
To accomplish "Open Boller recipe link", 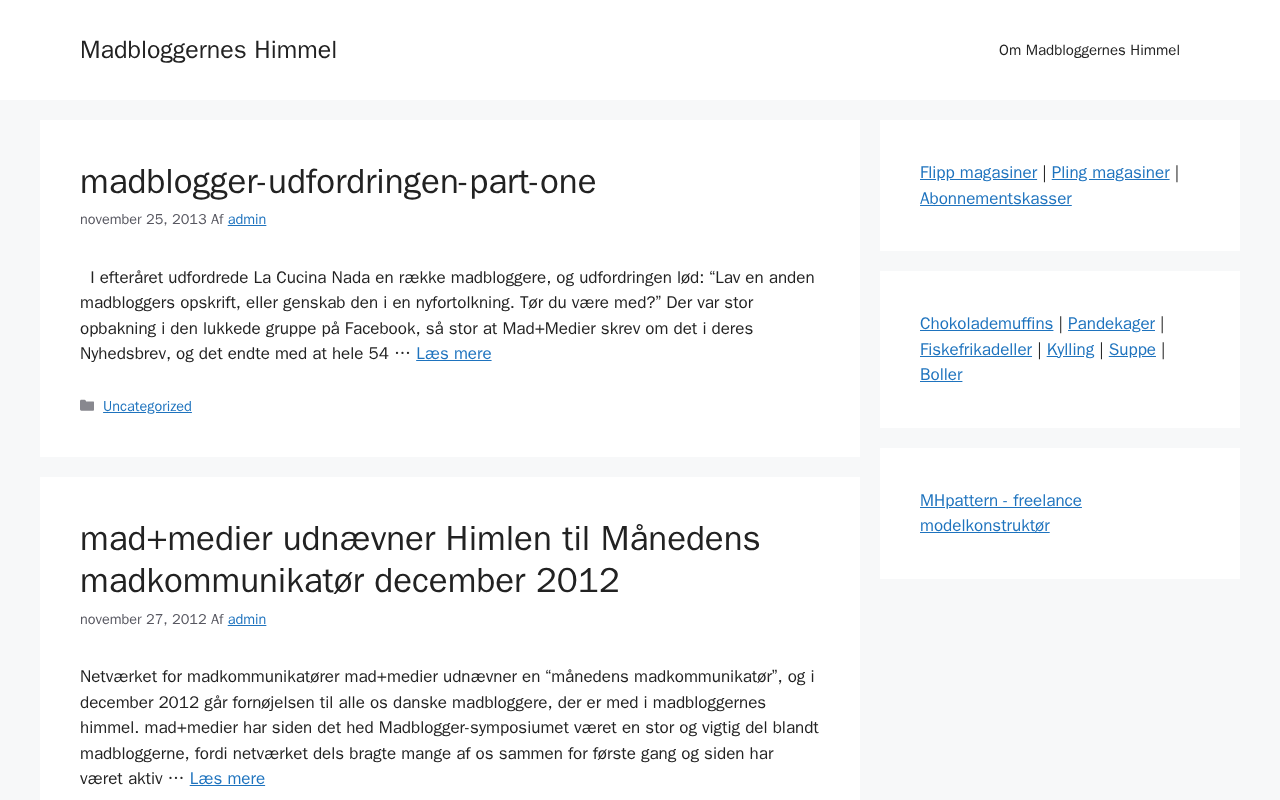I will [x=941, y=374].
